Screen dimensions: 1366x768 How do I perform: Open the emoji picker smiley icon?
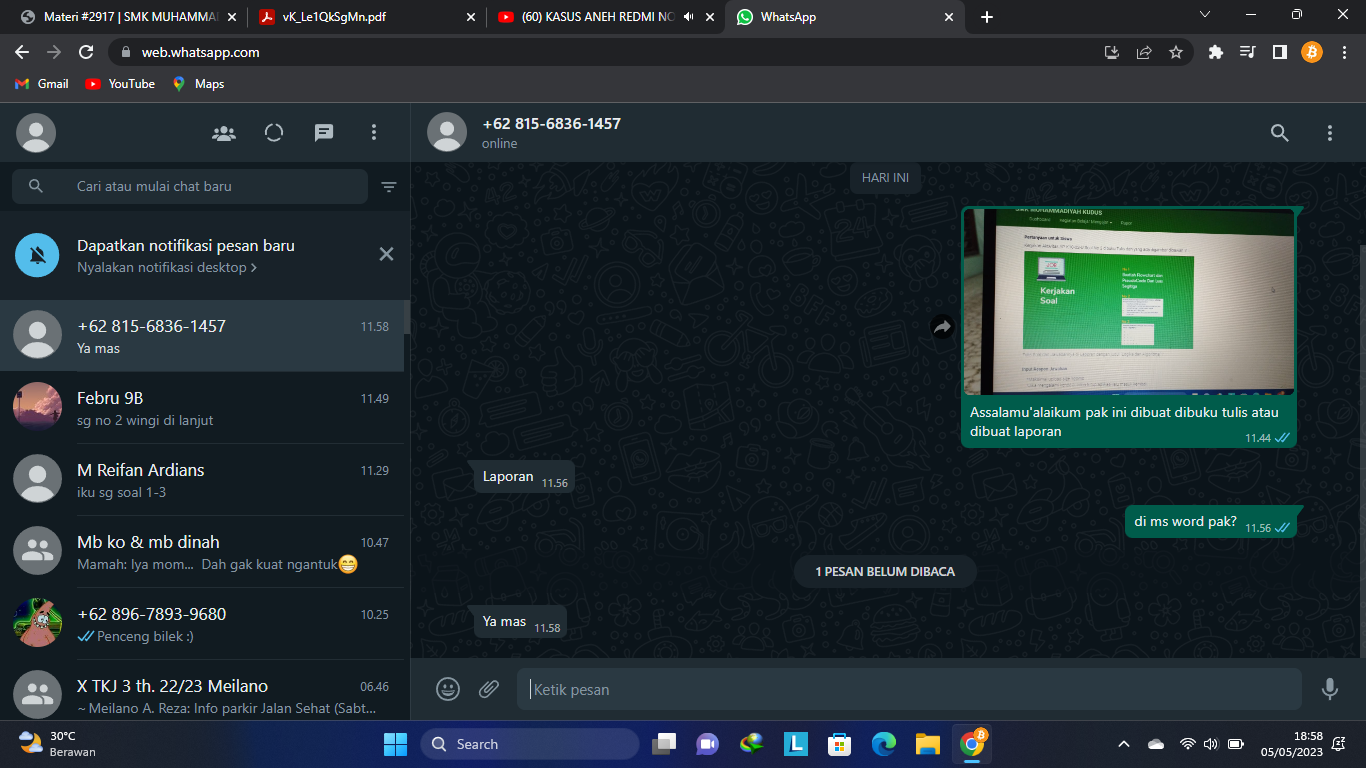tap(448, 689)
